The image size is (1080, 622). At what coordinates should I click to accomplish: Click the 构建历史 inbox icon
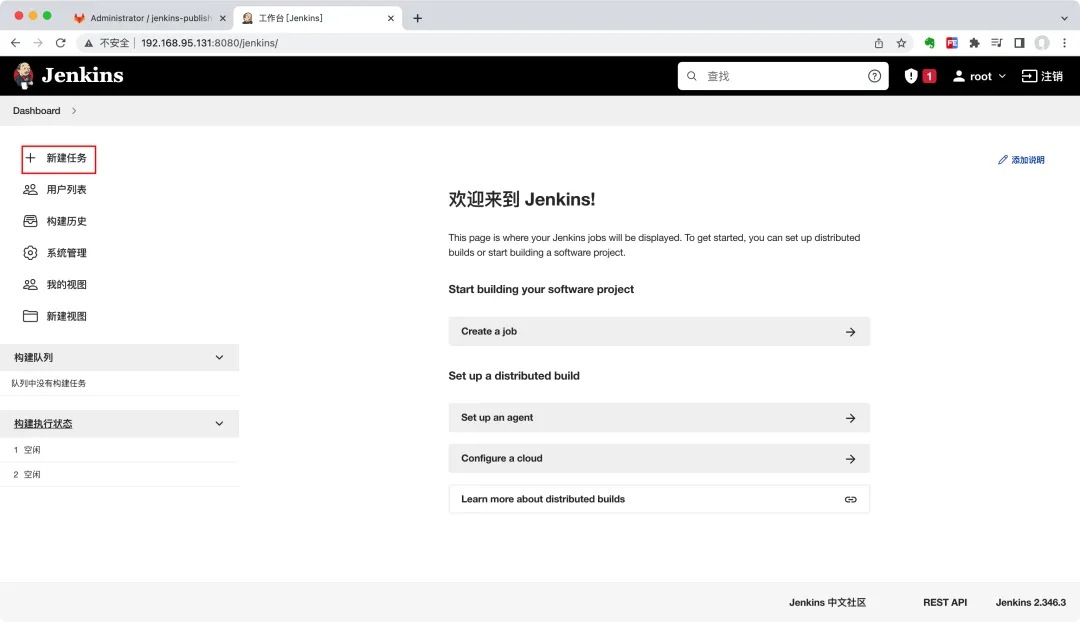pos(30,221)
